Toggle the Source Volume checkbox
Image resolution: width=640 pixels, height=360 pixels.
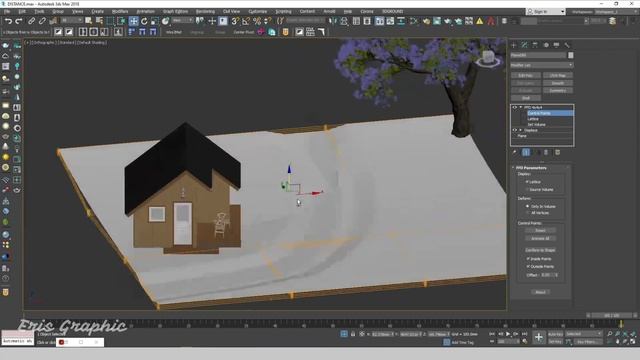(x=527, y=189)
